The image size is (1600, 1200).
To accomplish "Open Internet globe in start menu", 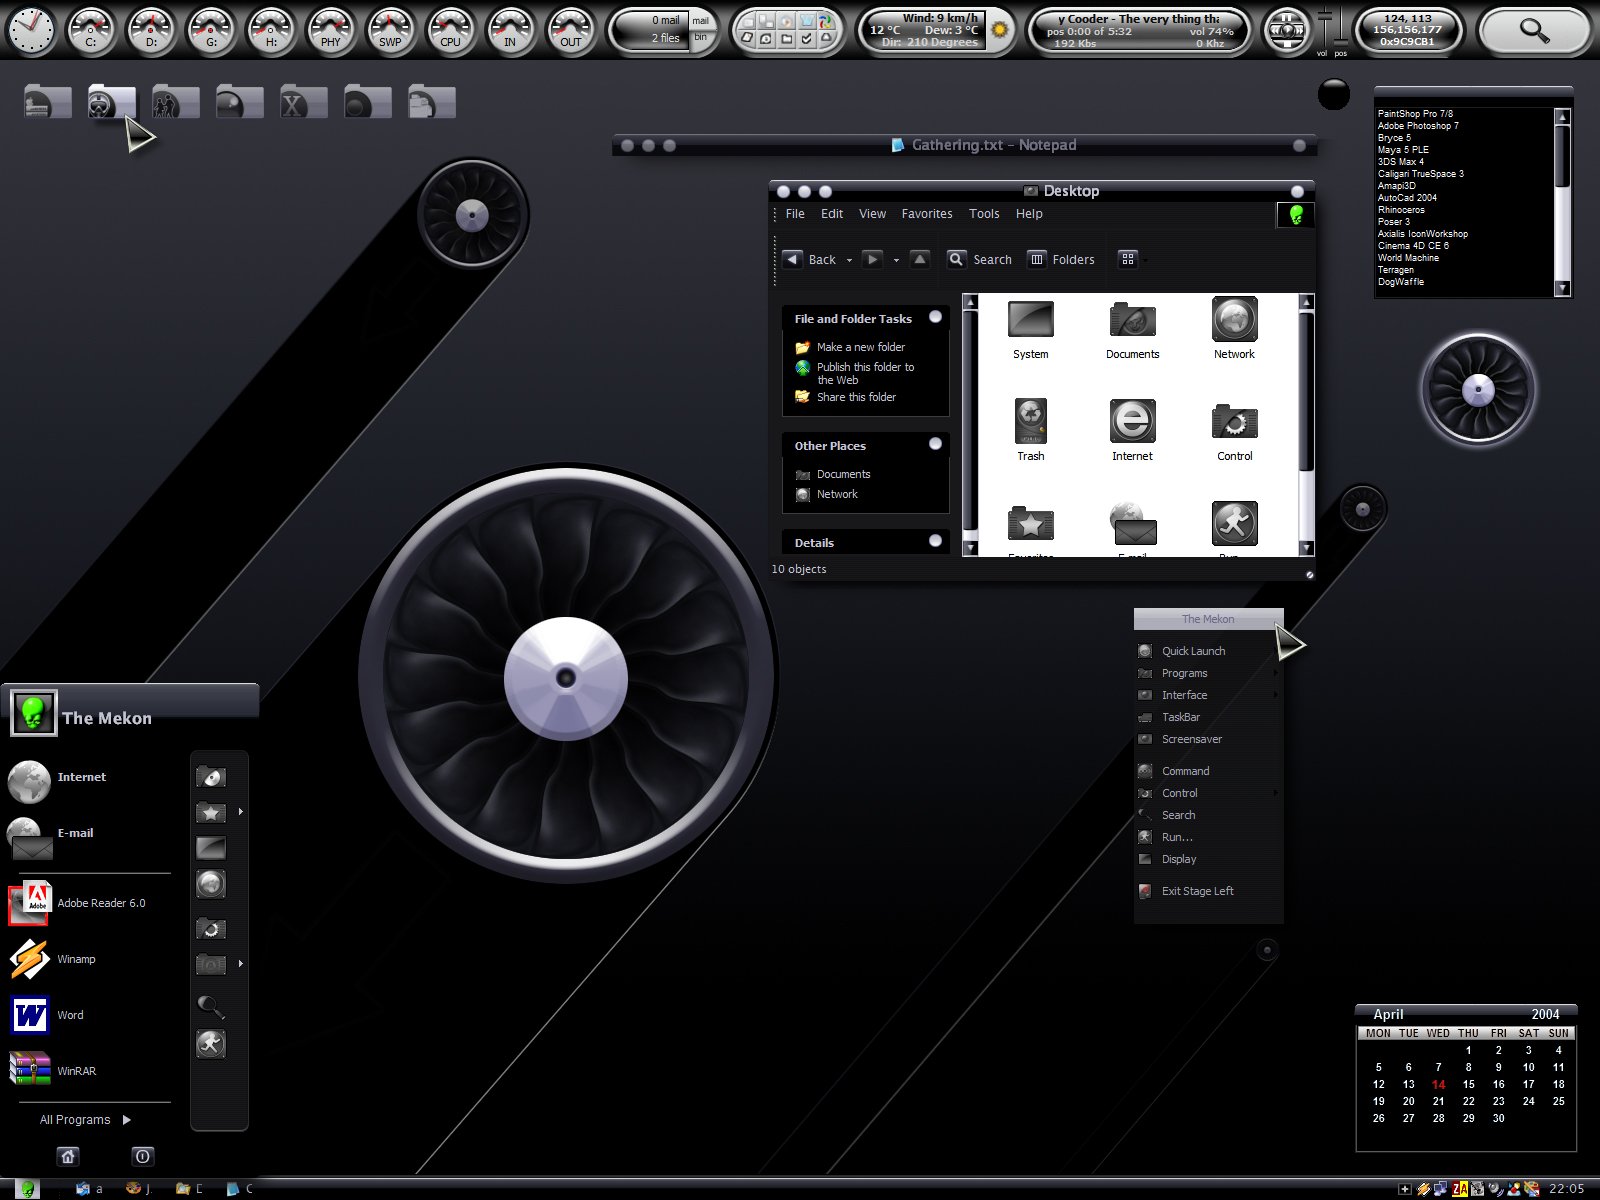I will (x=29, y=781).
